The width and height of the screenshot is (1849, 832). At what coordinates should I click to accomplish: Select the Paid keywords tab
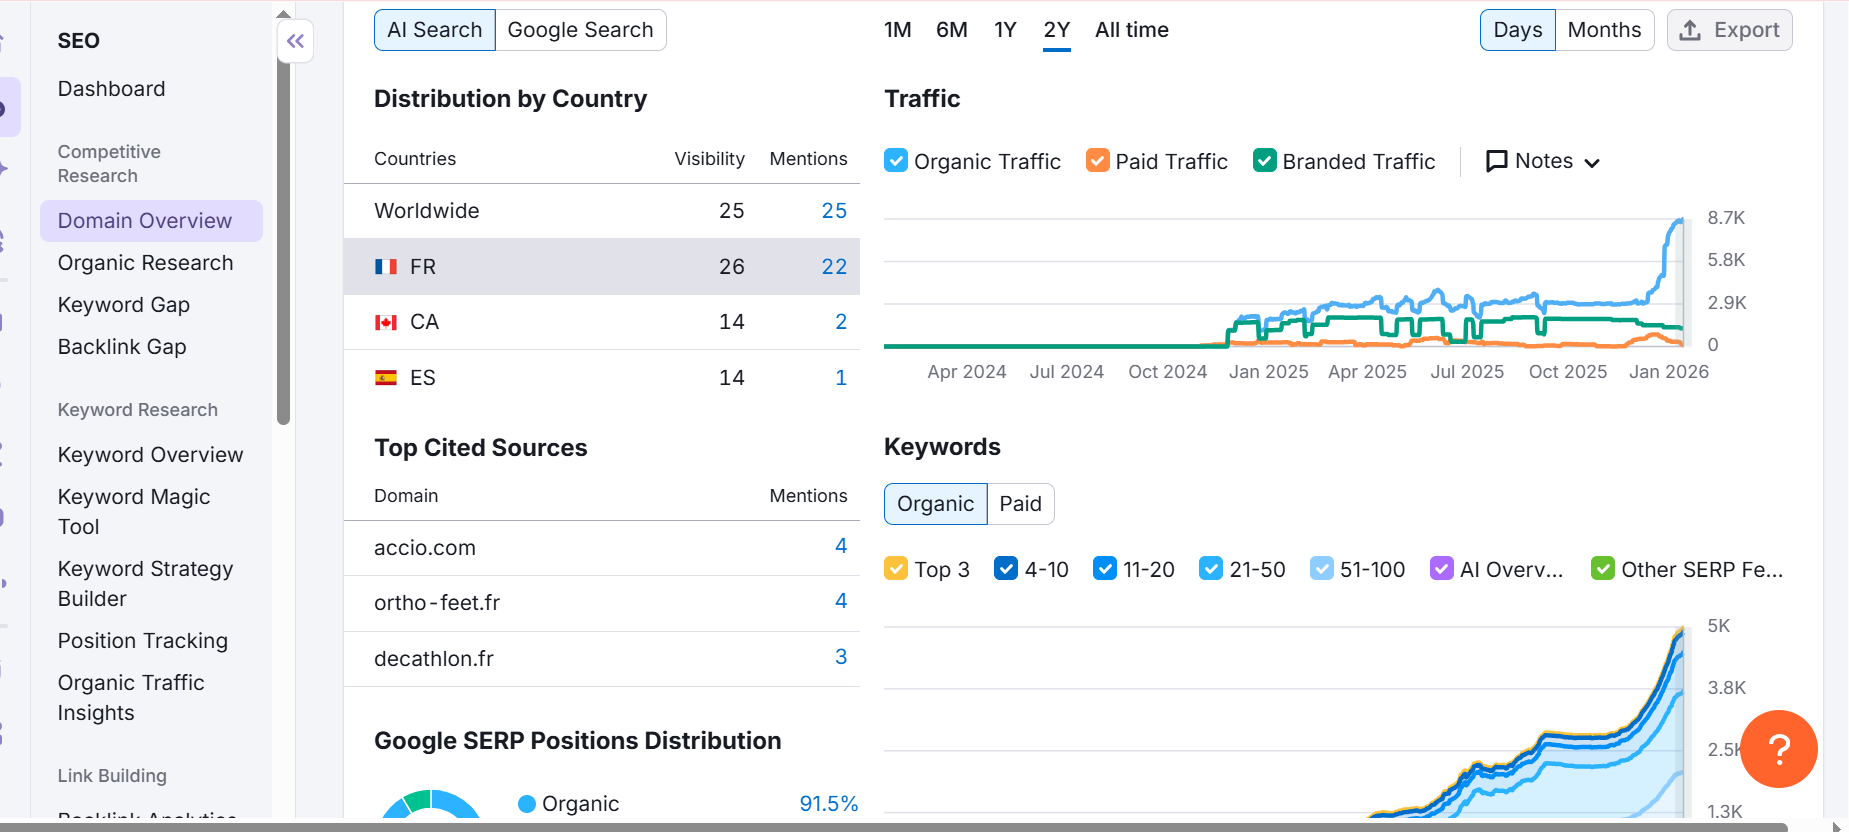coord(1020,504)
